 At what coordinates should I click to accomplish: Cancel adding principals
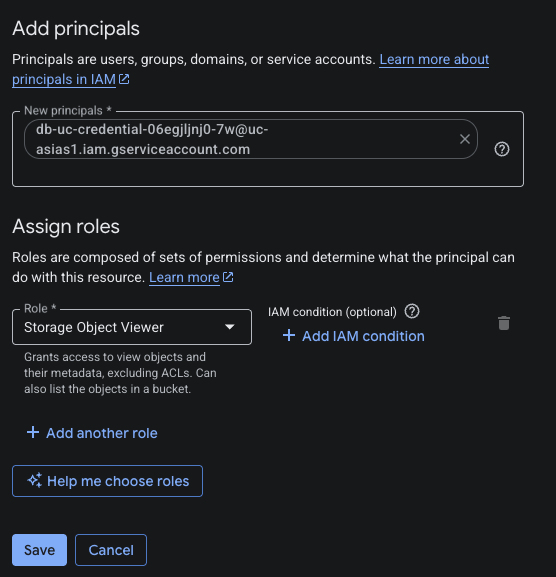111,550
